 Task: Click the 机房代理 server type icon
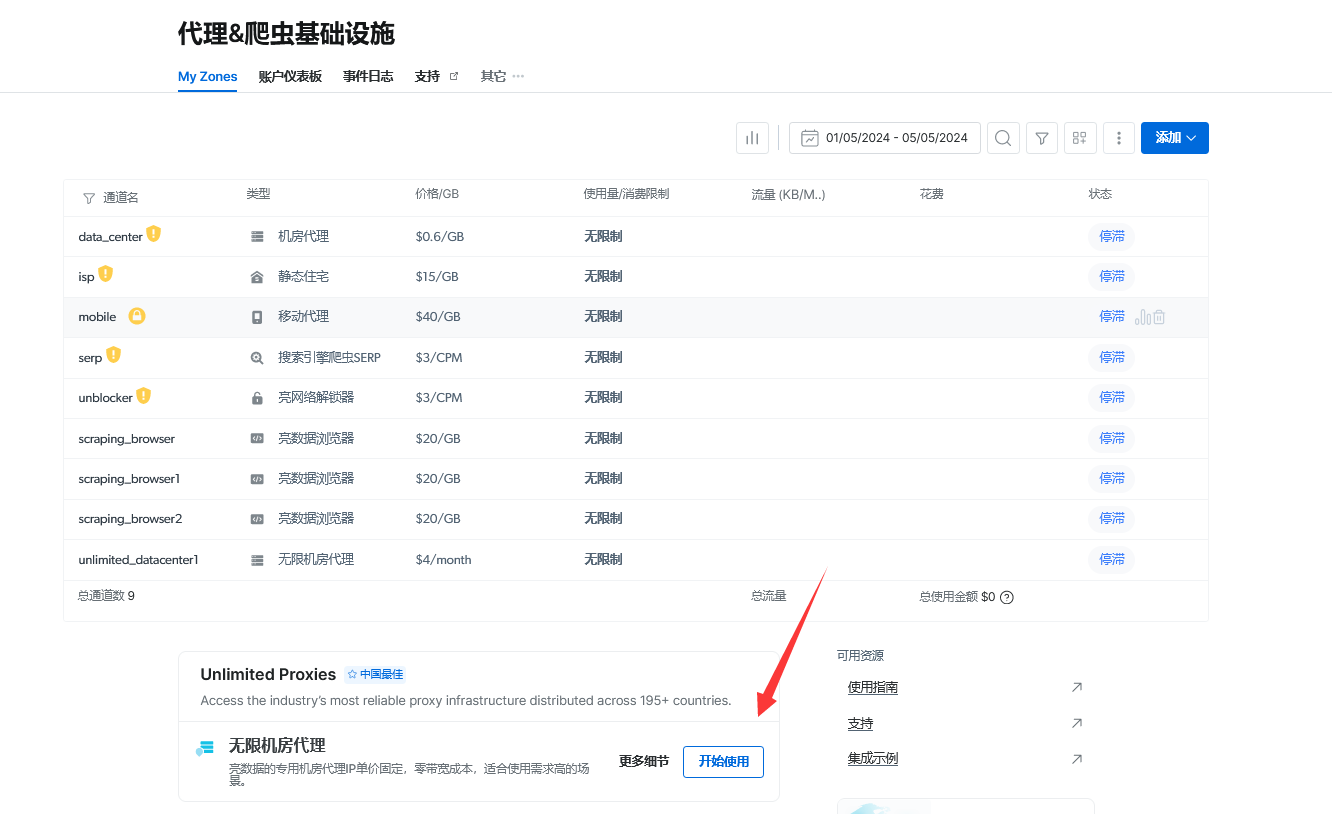coord(257,237)
